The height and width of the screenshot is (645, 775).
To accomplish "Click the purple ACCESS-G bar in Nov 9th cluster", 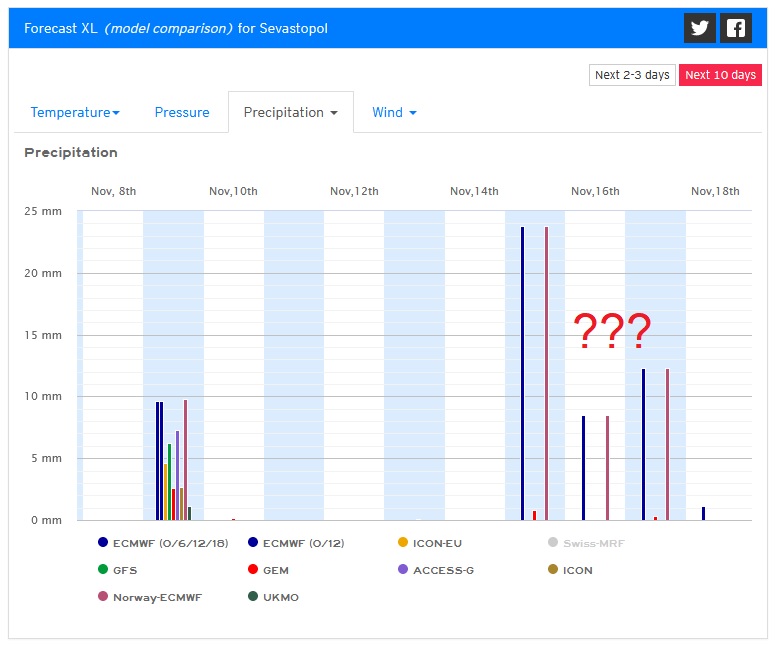I will tap(177, 475).
